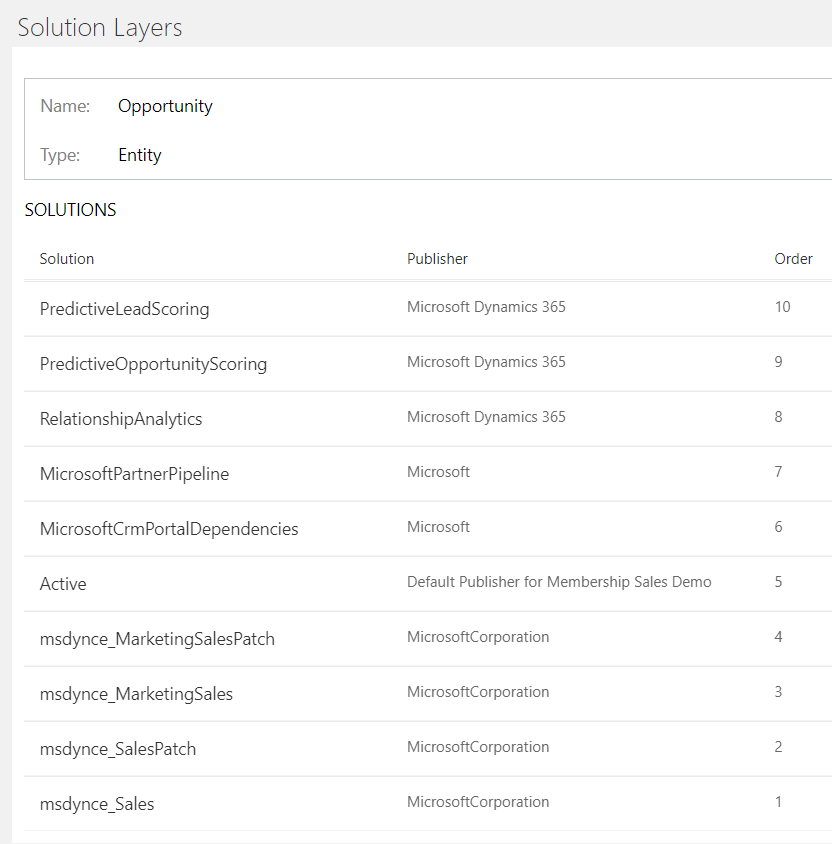Open the PredictiveLeadScoring solution layer
Screen dimensions: 832x844
pyautogui.click(x=124, y=309)
